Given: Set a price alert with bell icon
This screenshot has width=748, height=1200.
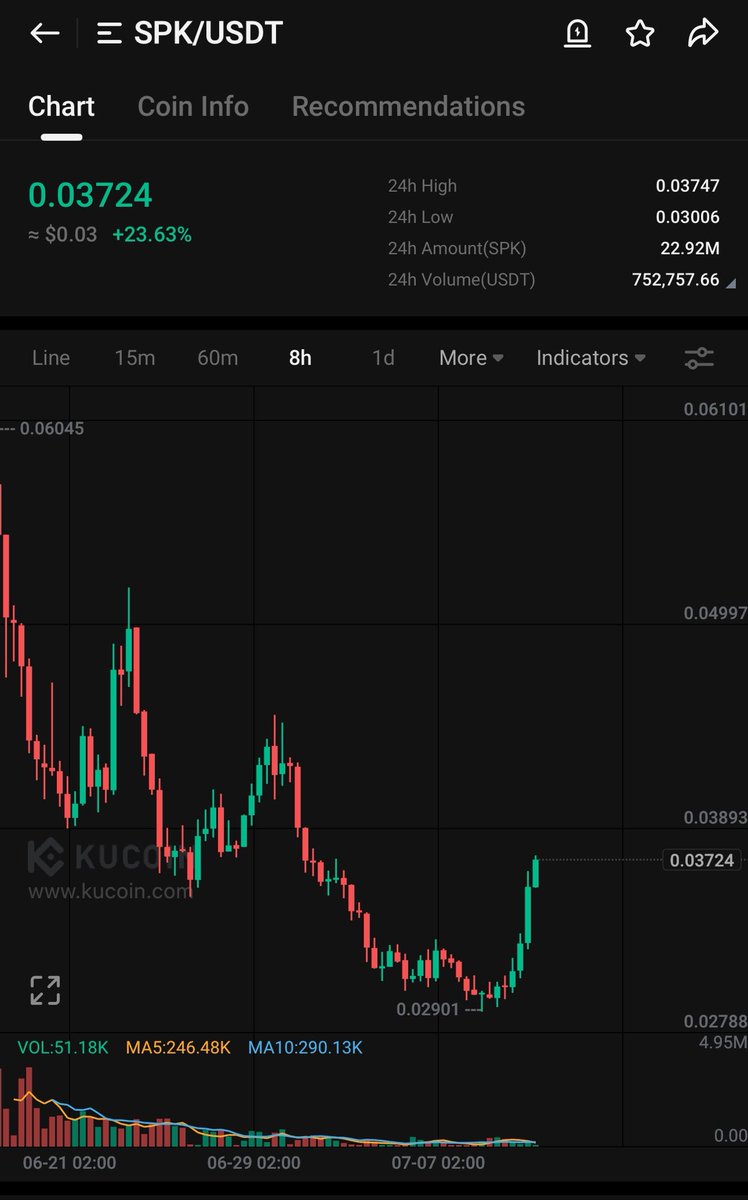Looking at the screenshot, I should (x=578, y=33).
